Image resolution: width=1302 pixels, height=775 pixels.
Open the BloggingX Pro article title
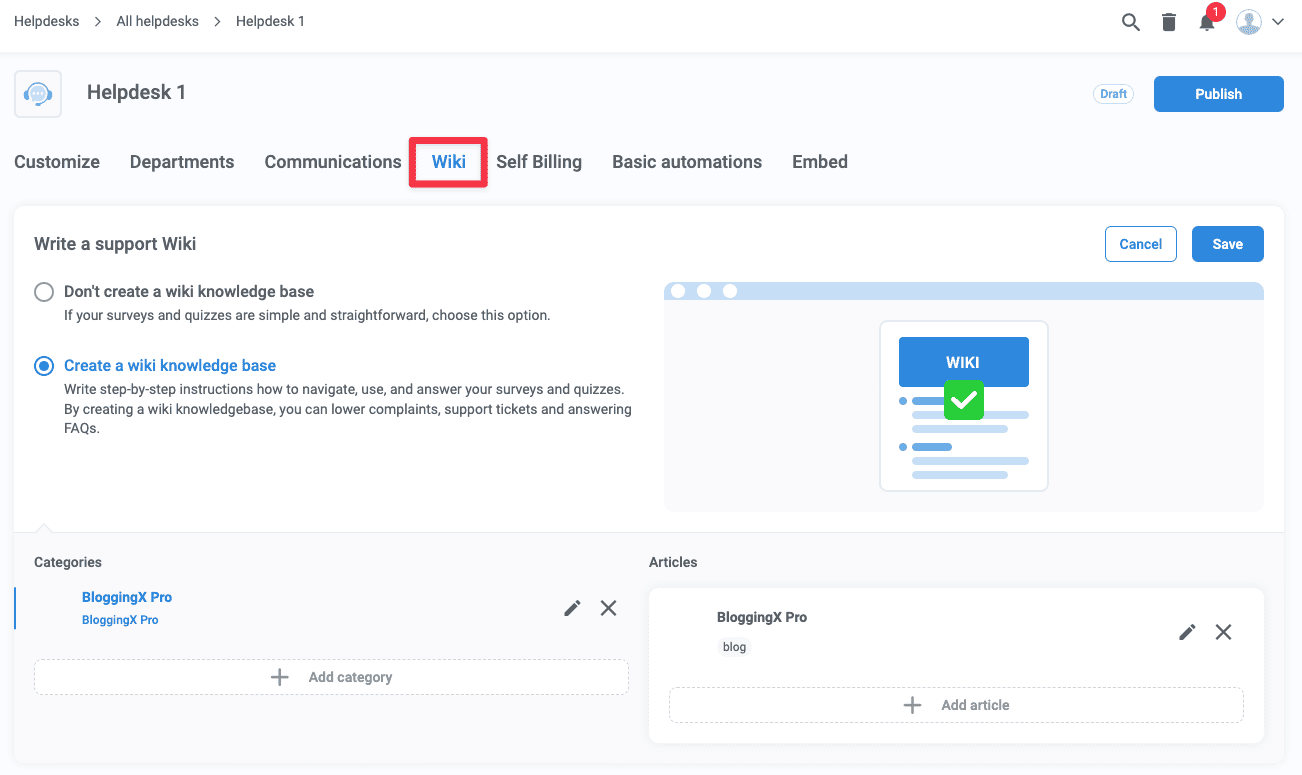762,617
